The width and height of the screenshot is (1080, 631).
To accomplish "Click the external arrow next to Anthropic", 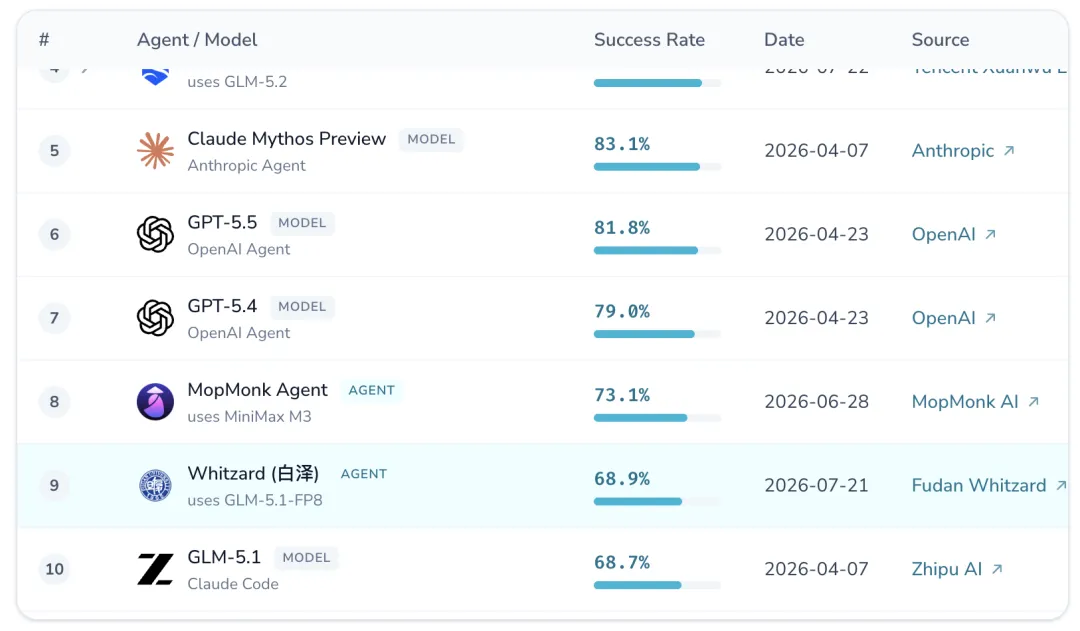I will click(x=1009, y=150).
